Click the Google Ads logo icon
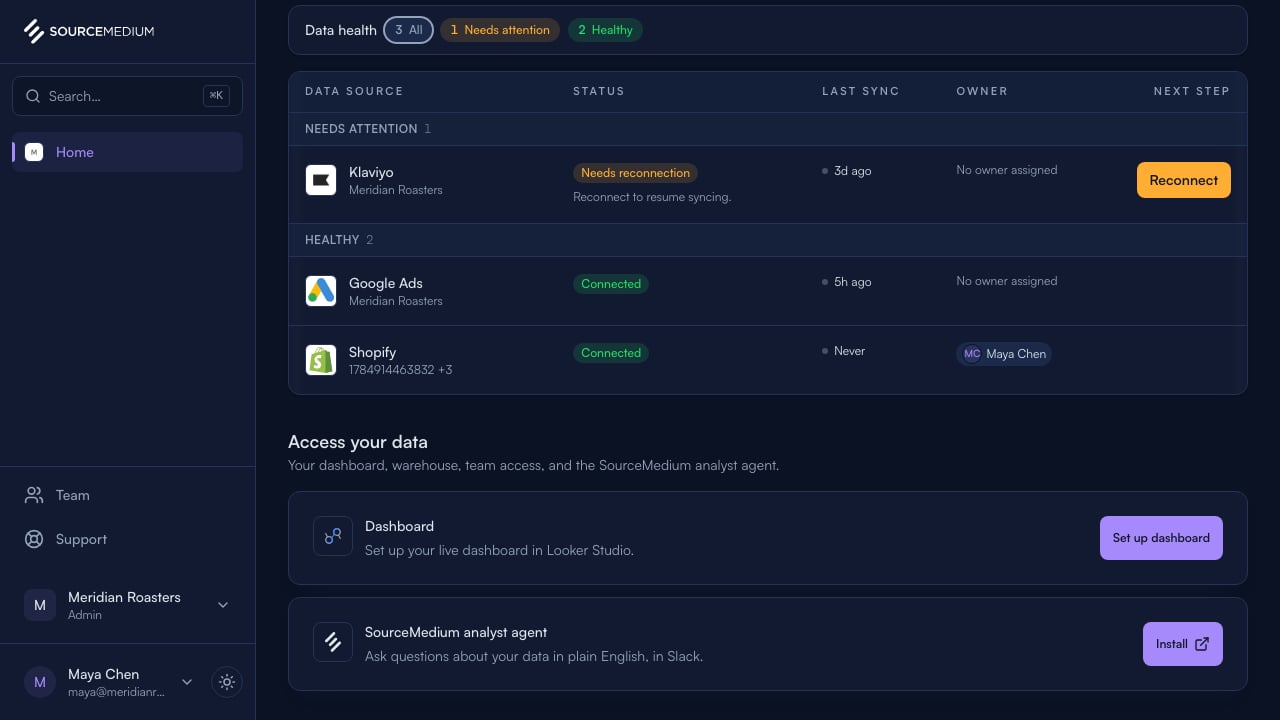The height and width of the screenshot is (720, 1280). tap(321, 291)
